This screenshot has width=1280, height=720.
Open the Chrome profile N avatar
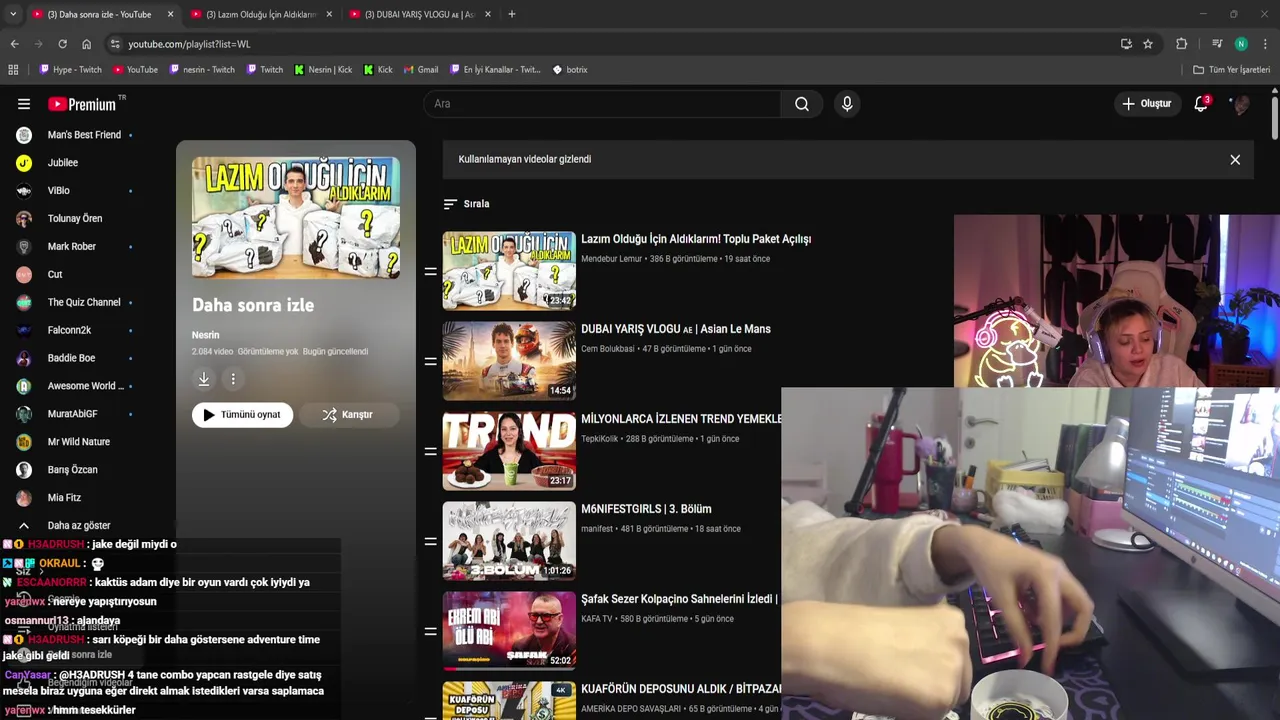[1241, 44]
